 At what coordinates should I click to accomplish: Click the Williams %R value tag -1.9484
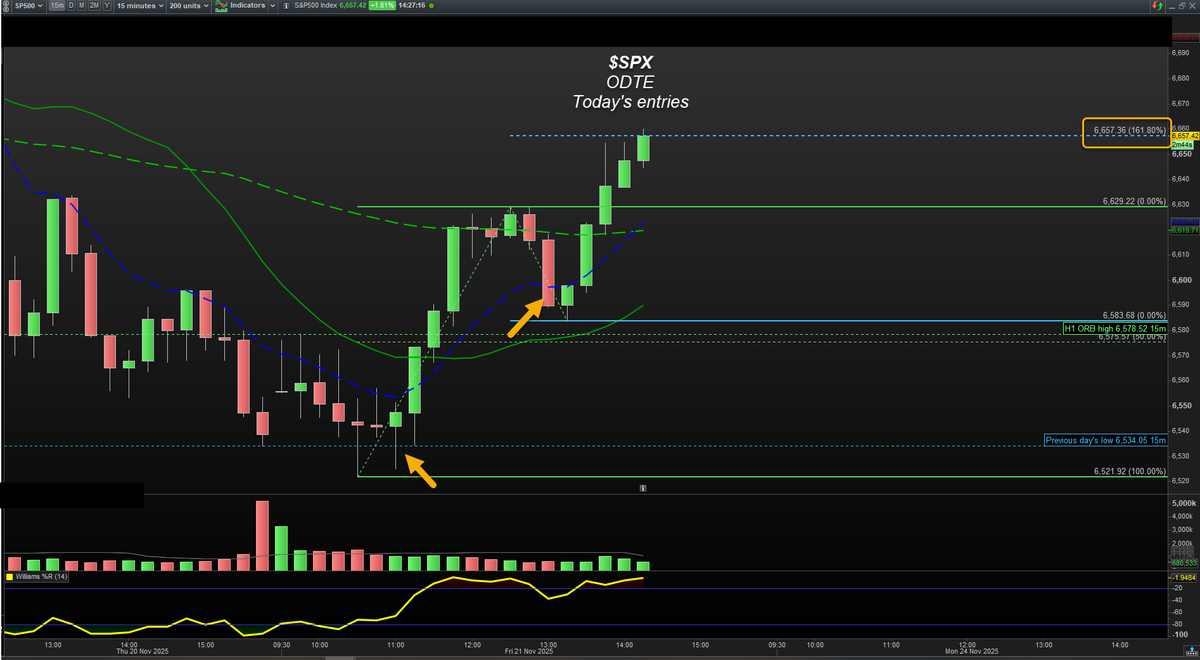(x=1184, y=578)
